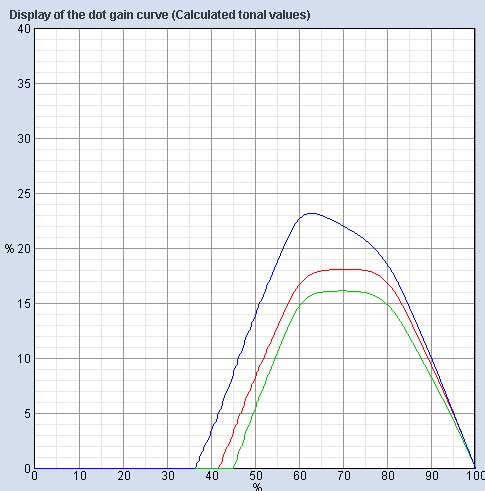This screenshot has height=491, width=485.
Task: Click the x-axis label 70
Action: [344, 476]
